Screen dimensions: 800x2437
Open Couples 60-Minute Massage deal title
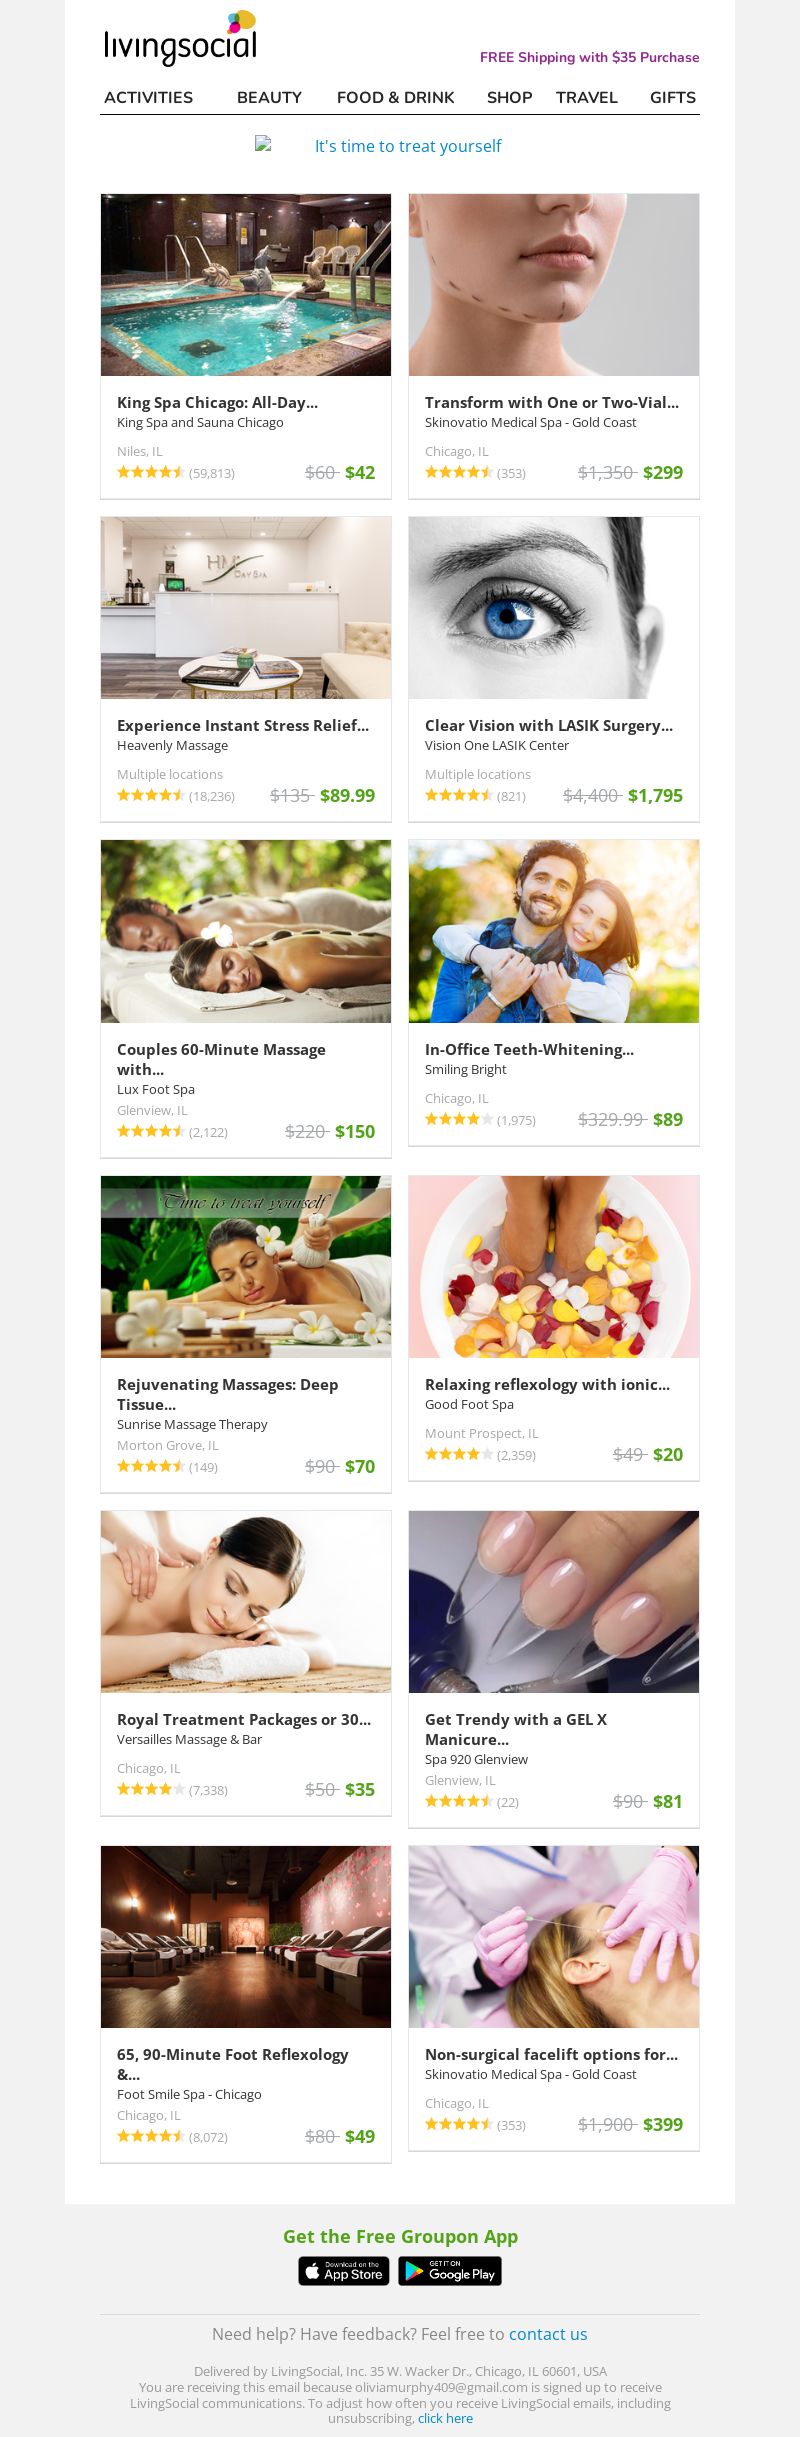tap(221, 1059)
